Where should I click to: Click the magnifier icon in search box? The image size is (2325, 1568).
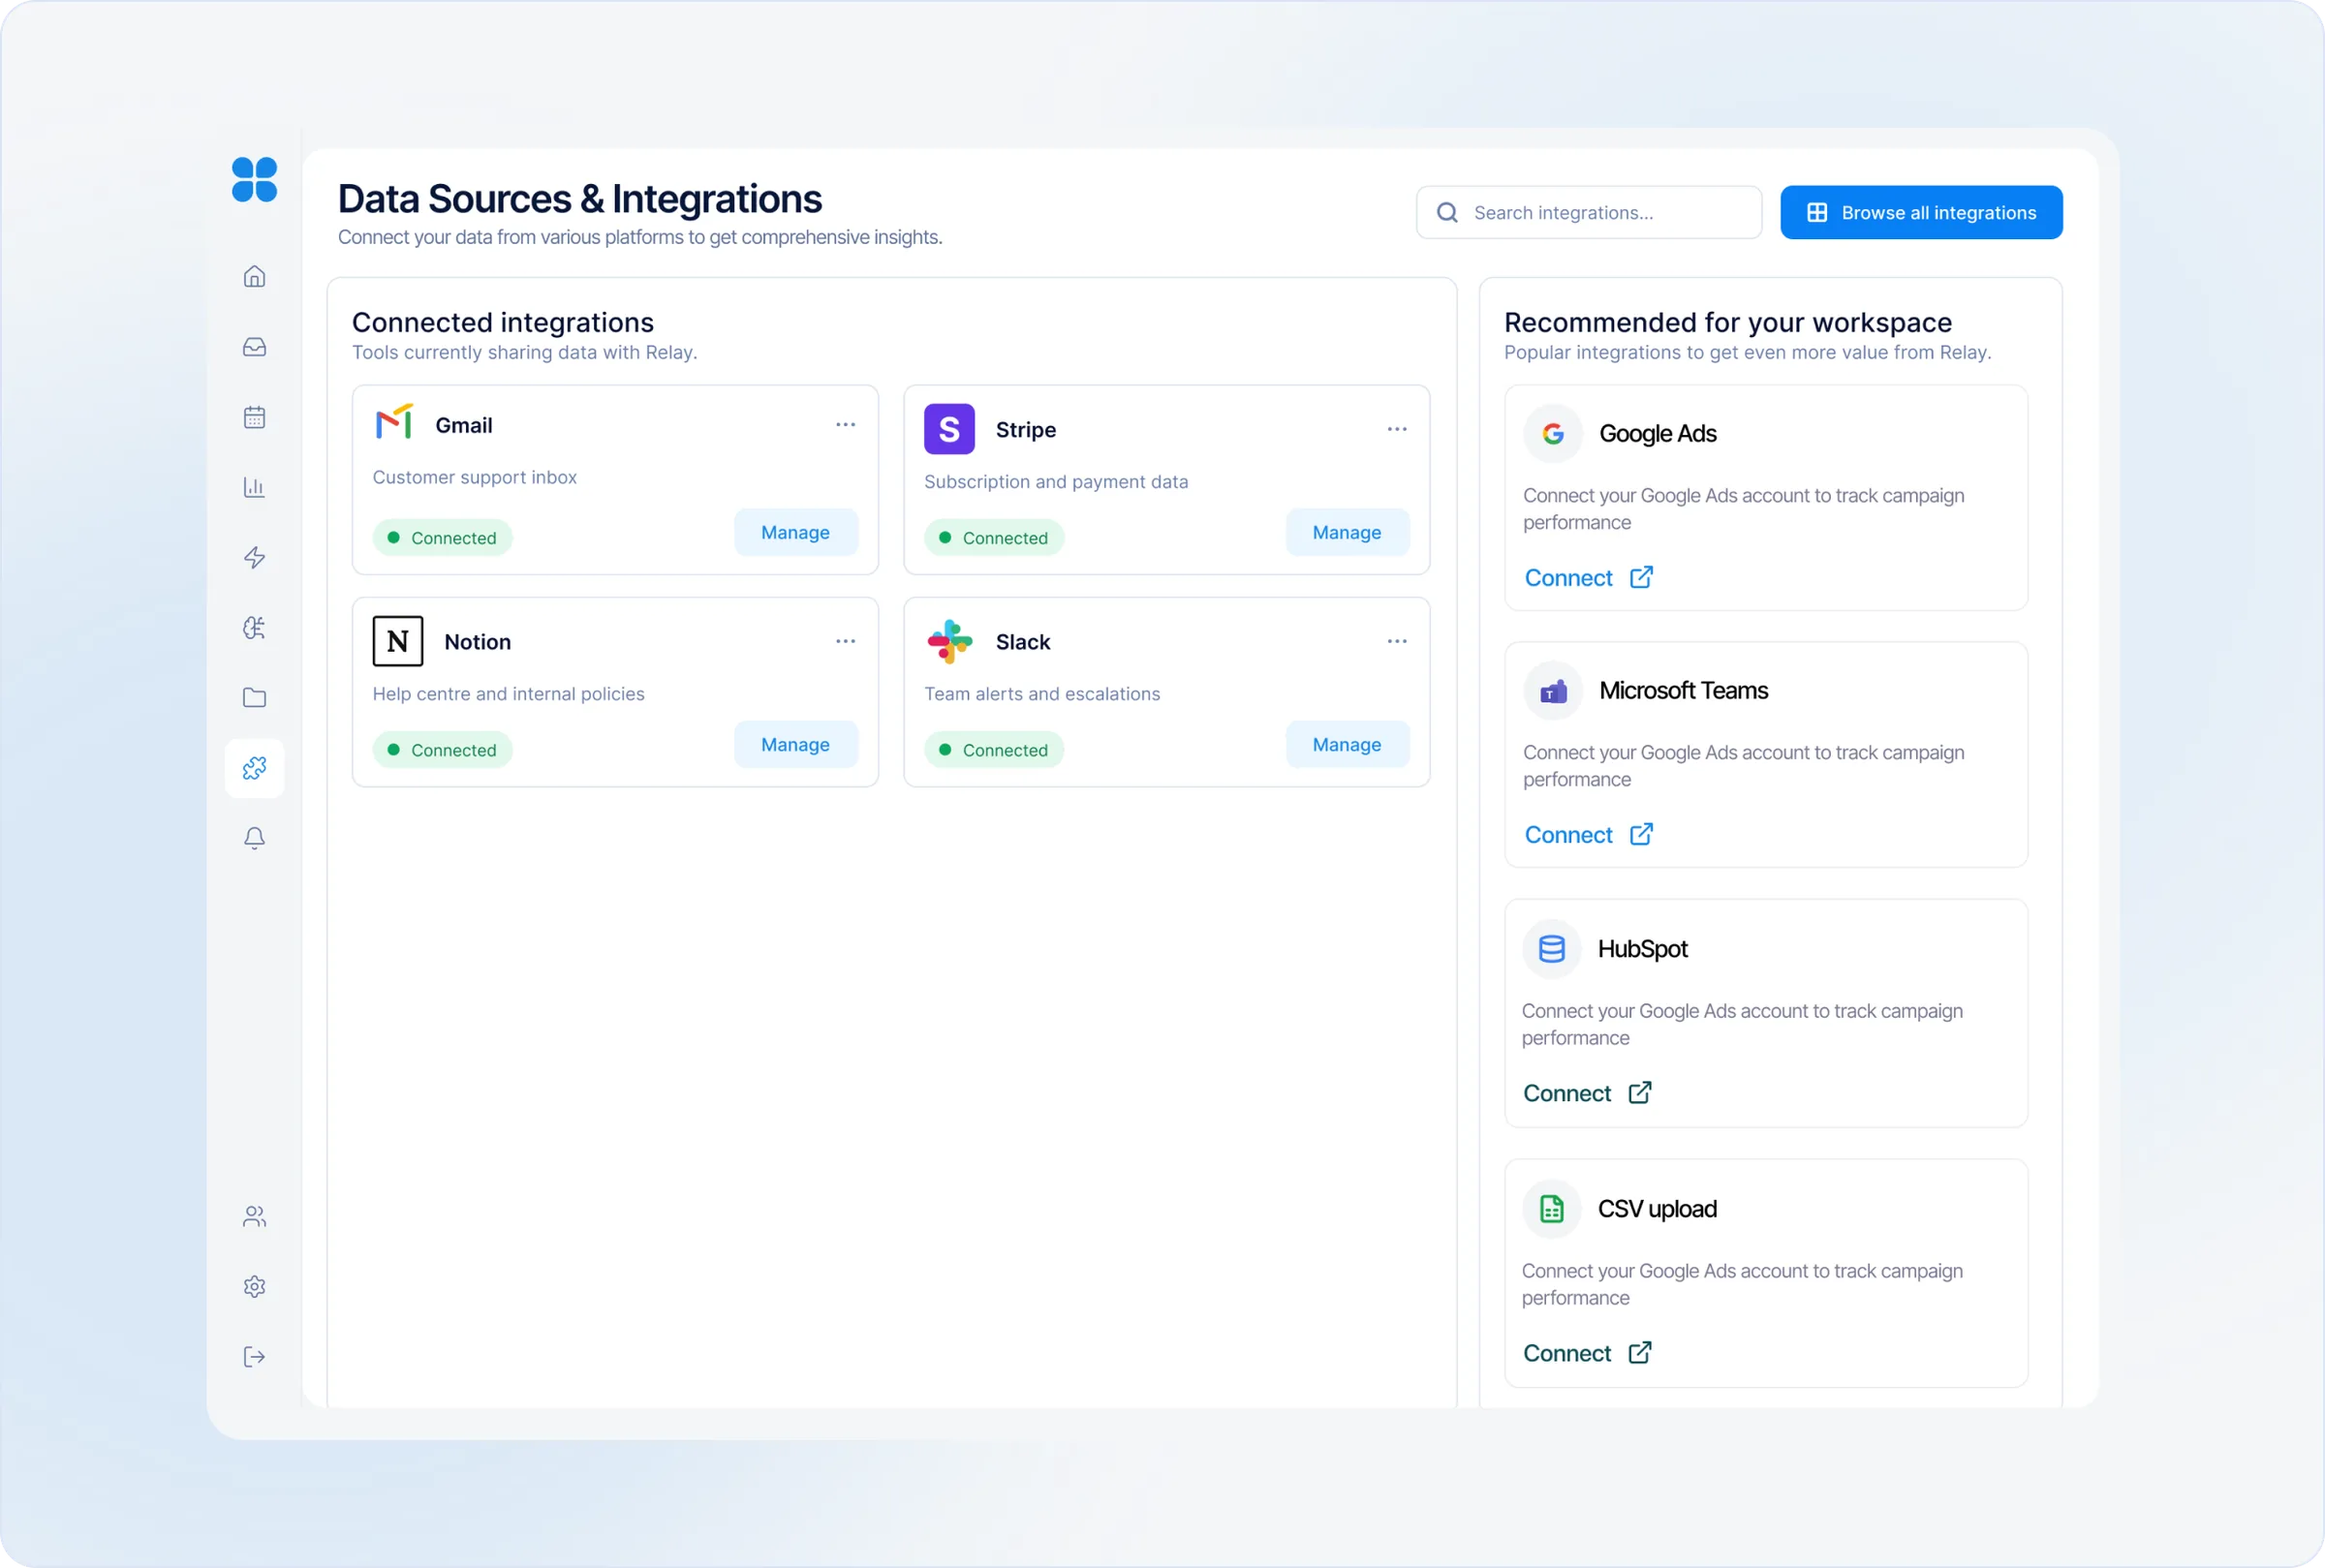(x=1447, y=212)
